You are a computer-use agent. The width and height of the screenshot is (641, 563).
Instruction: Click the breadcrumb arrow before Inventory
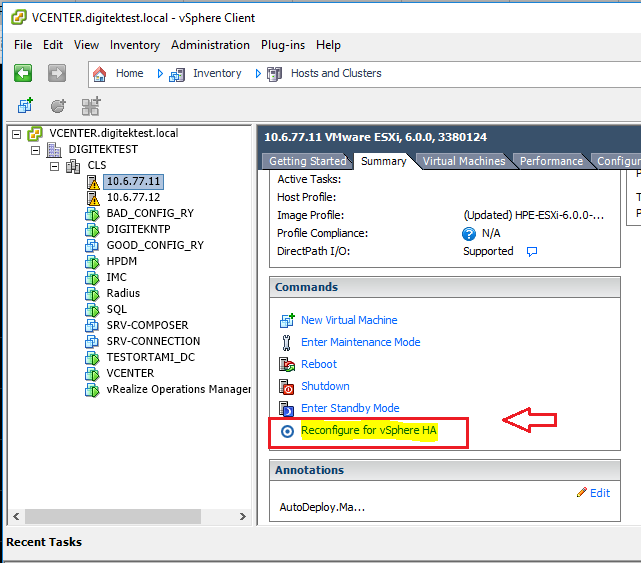click(160, 74)
